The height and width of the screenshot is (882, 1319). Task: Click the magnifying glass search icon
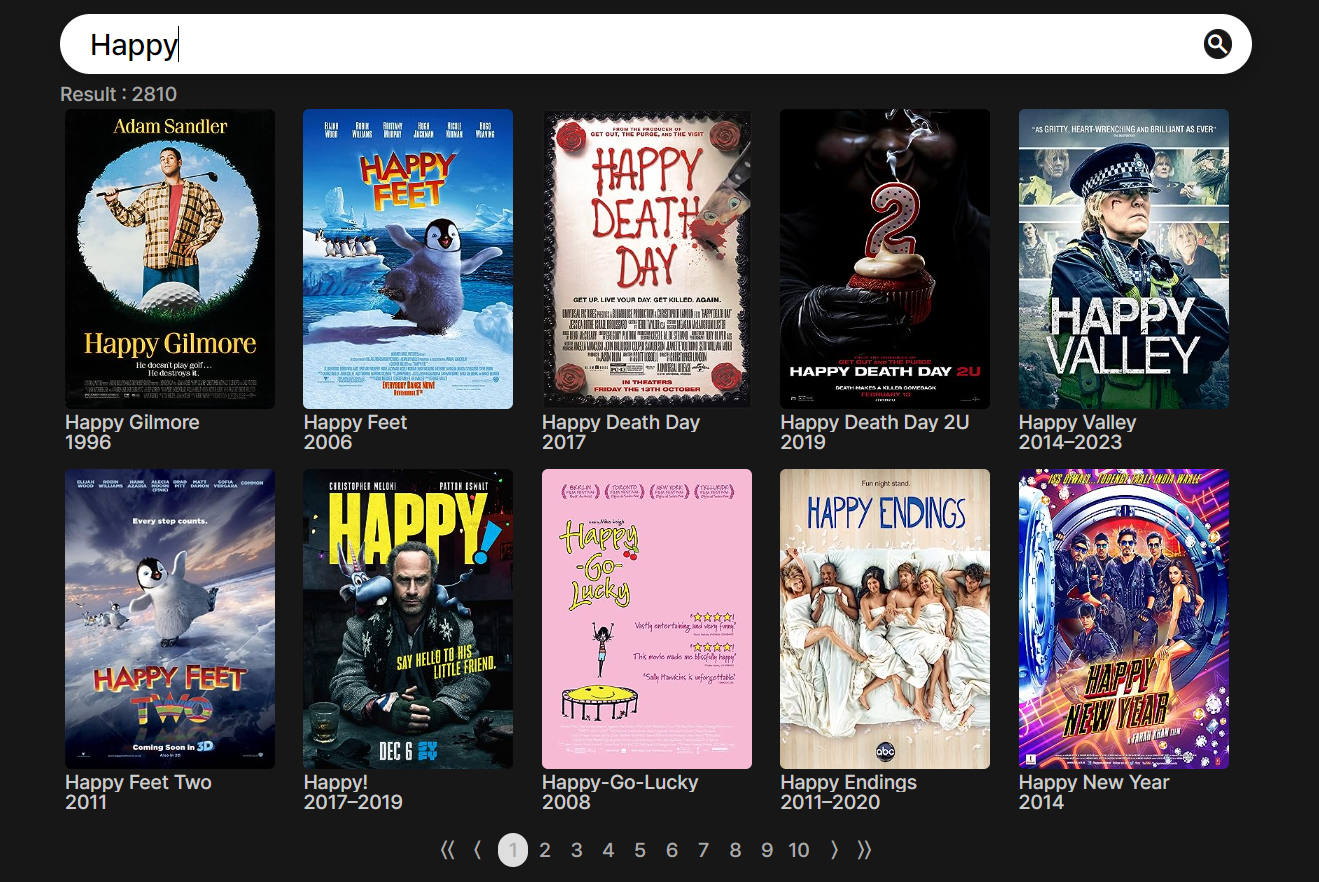tap(1217, 44)
